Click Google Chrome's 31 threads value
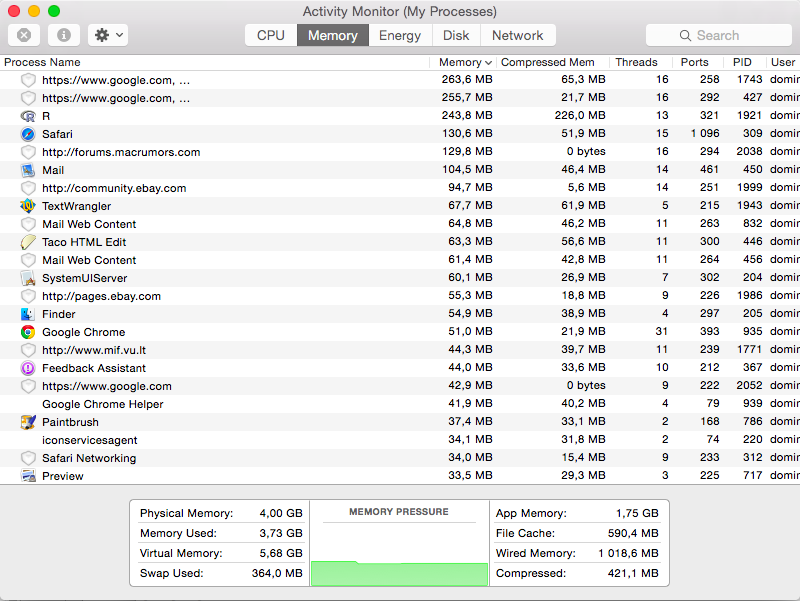 661,332
